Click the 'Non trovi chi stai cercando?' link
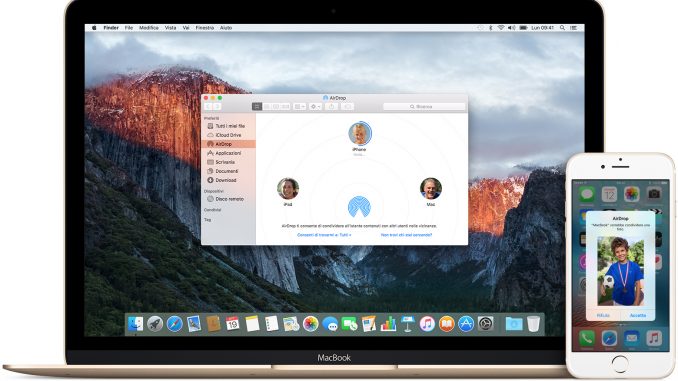678x381 pixels. point(406,235)
